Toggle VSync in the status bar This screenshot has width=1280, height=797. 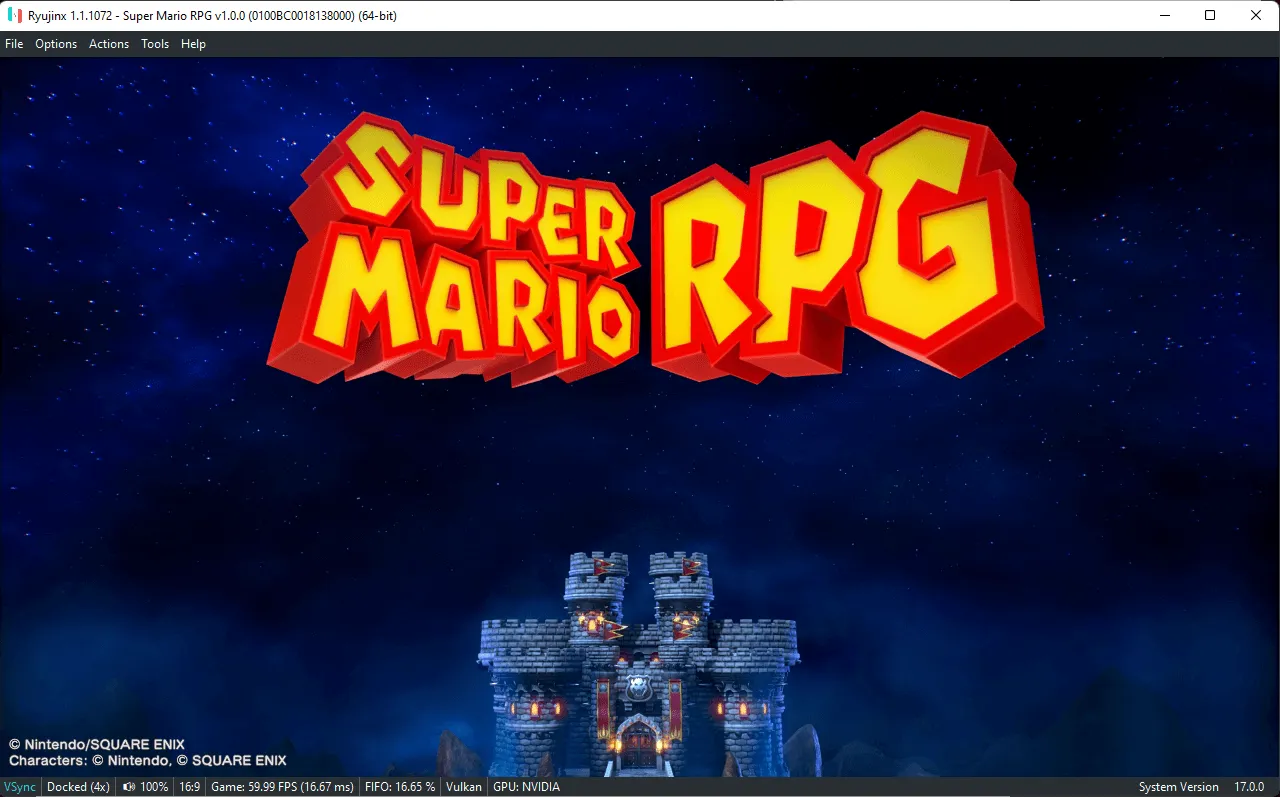[x=20, y=787]
